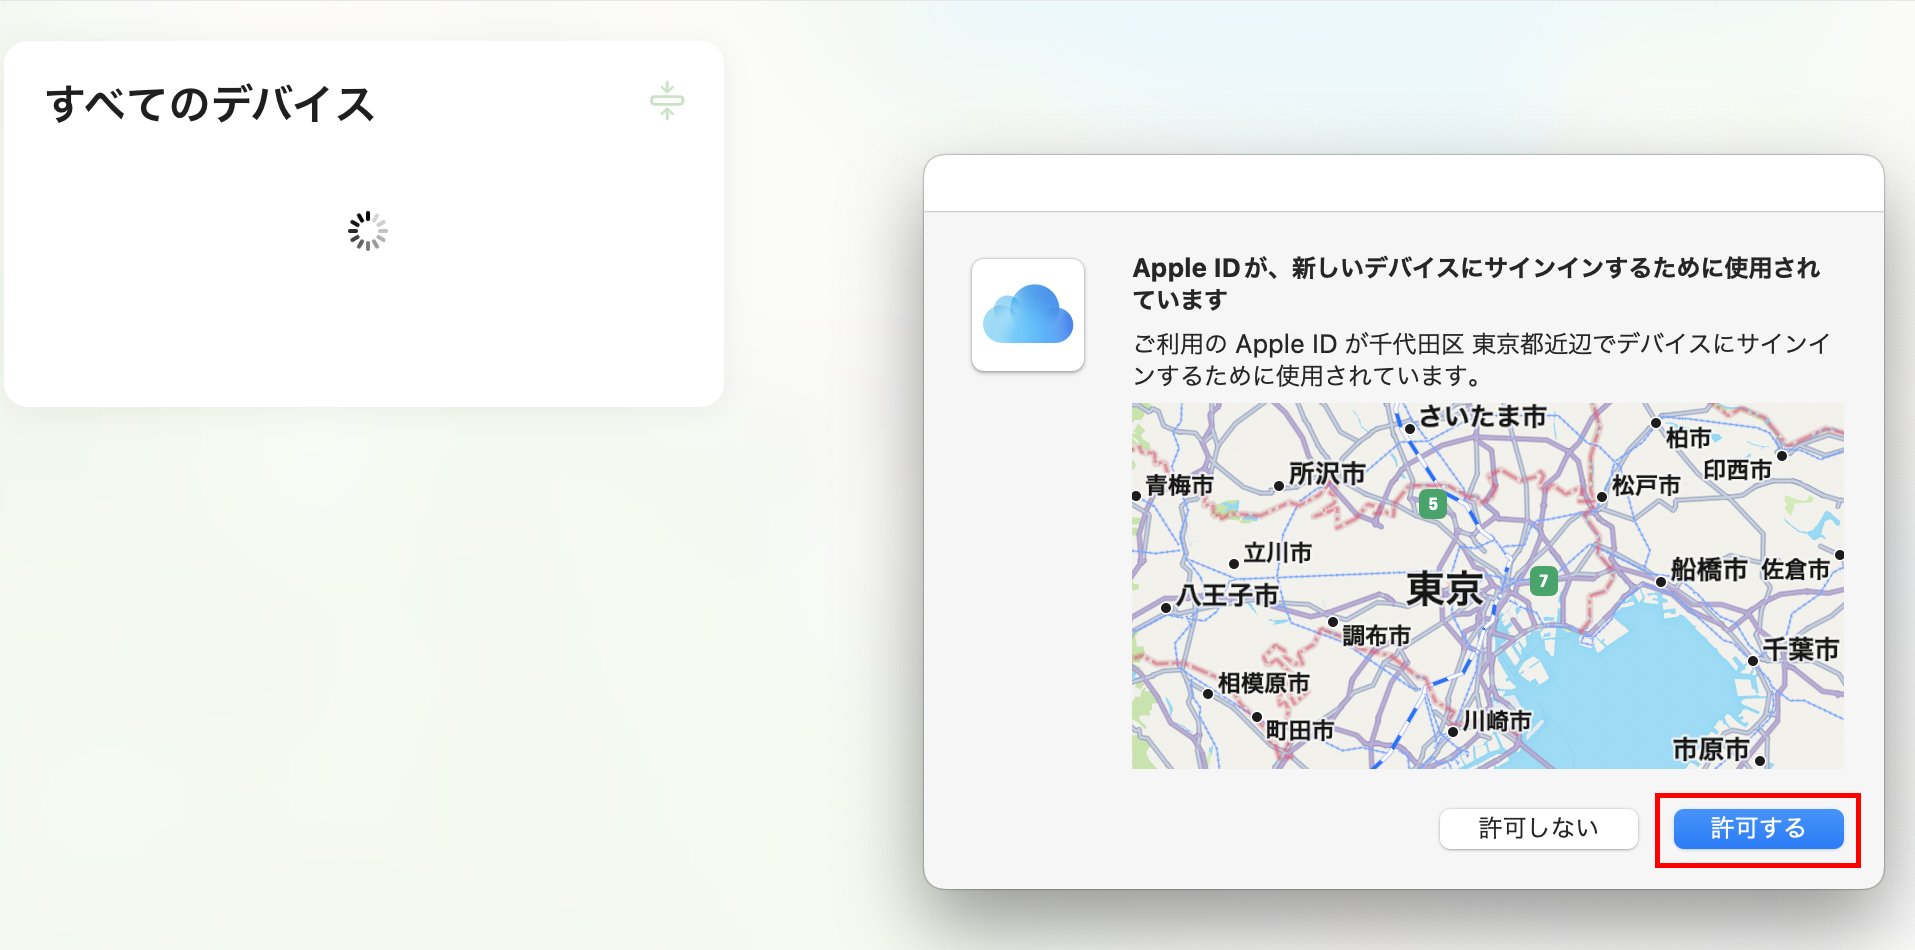Click the 松戸市 label on the map

(x=1646, y=486)
